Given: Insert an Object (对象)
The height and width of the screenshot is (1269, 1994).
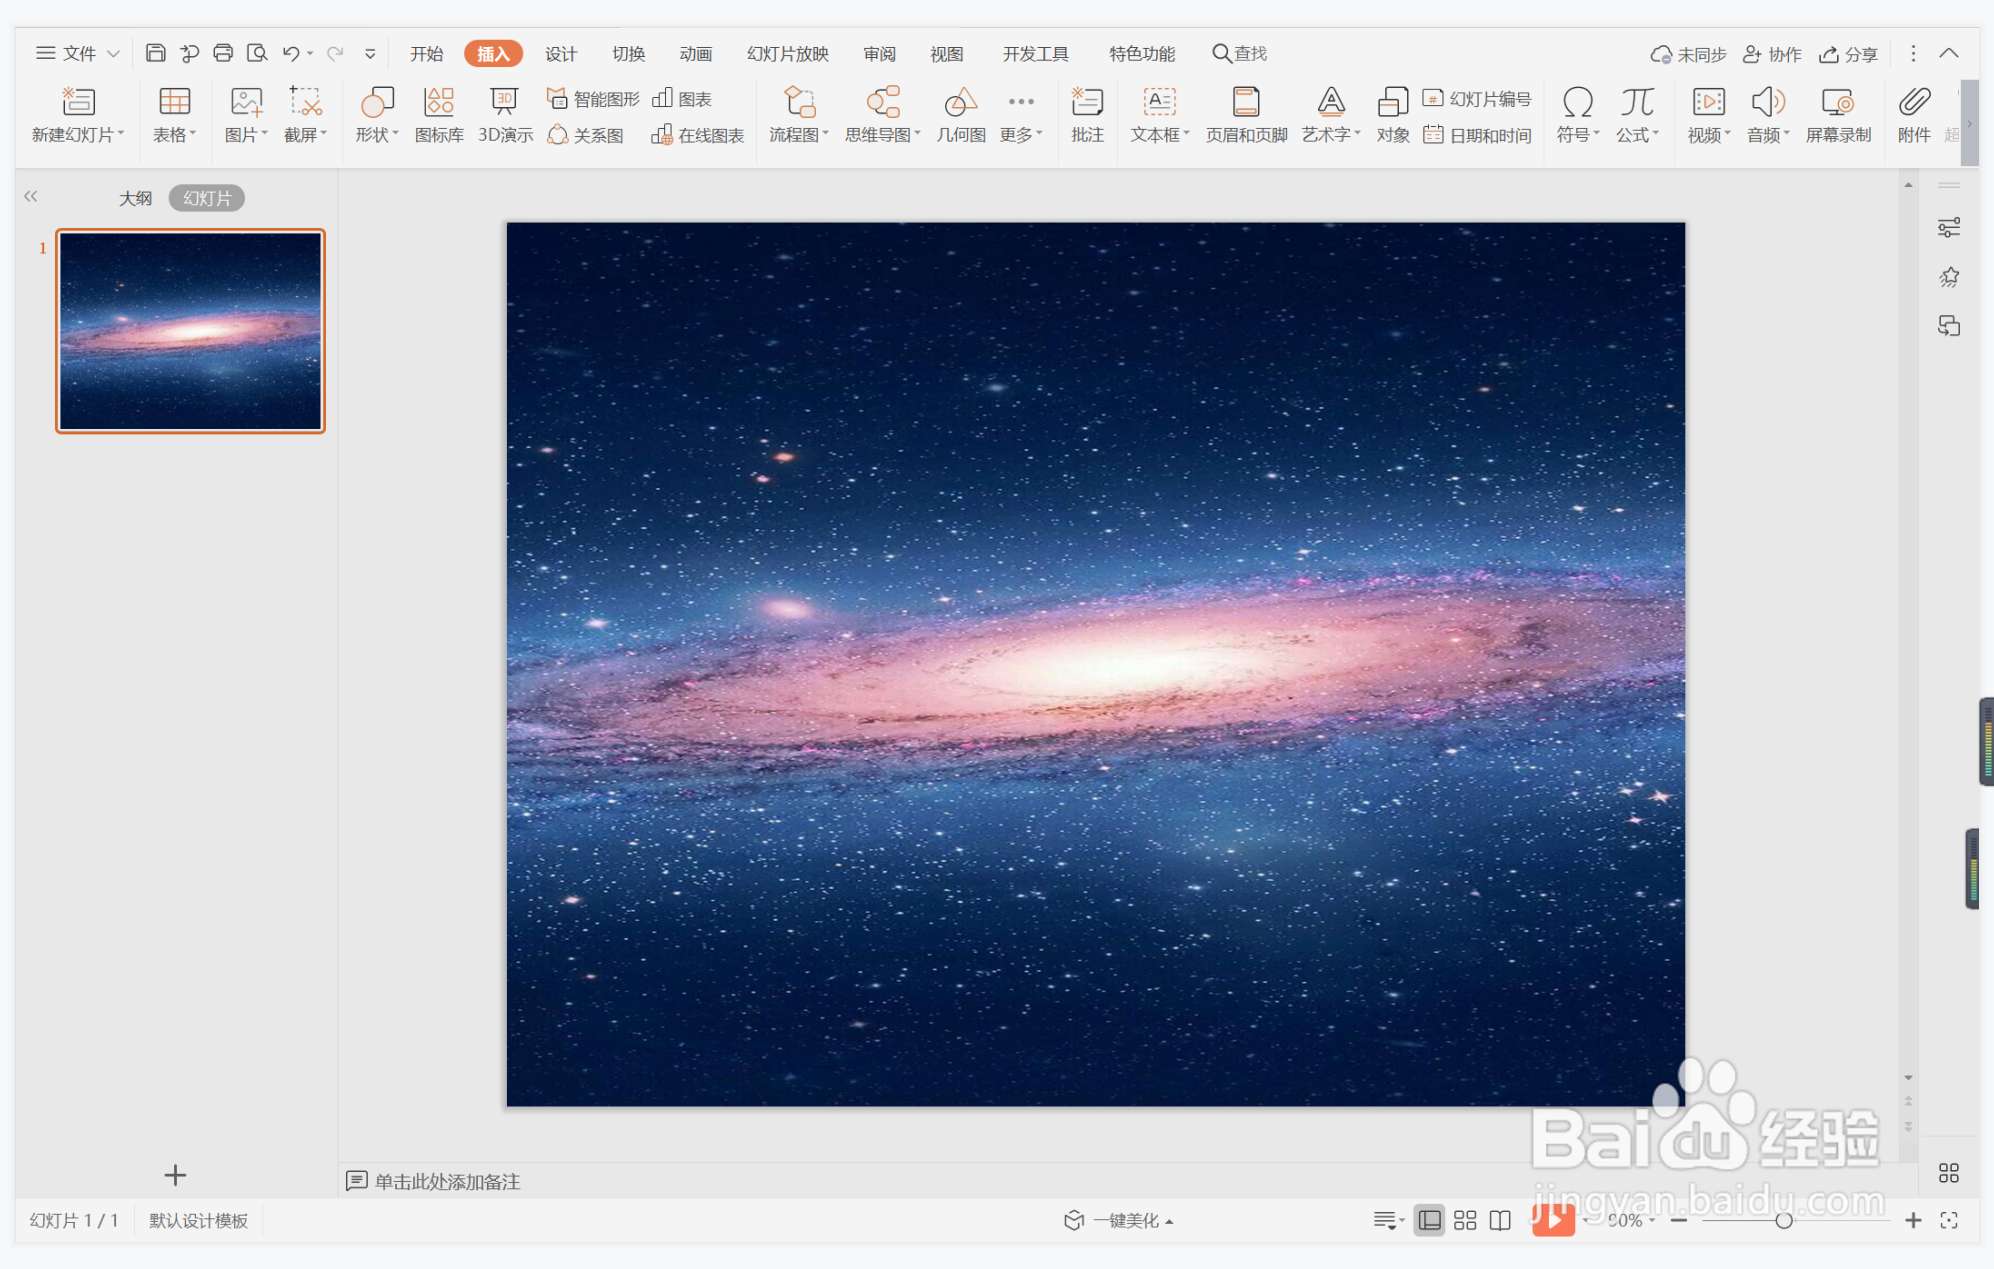Looking at the screenshot, I should pos(1393,116).
